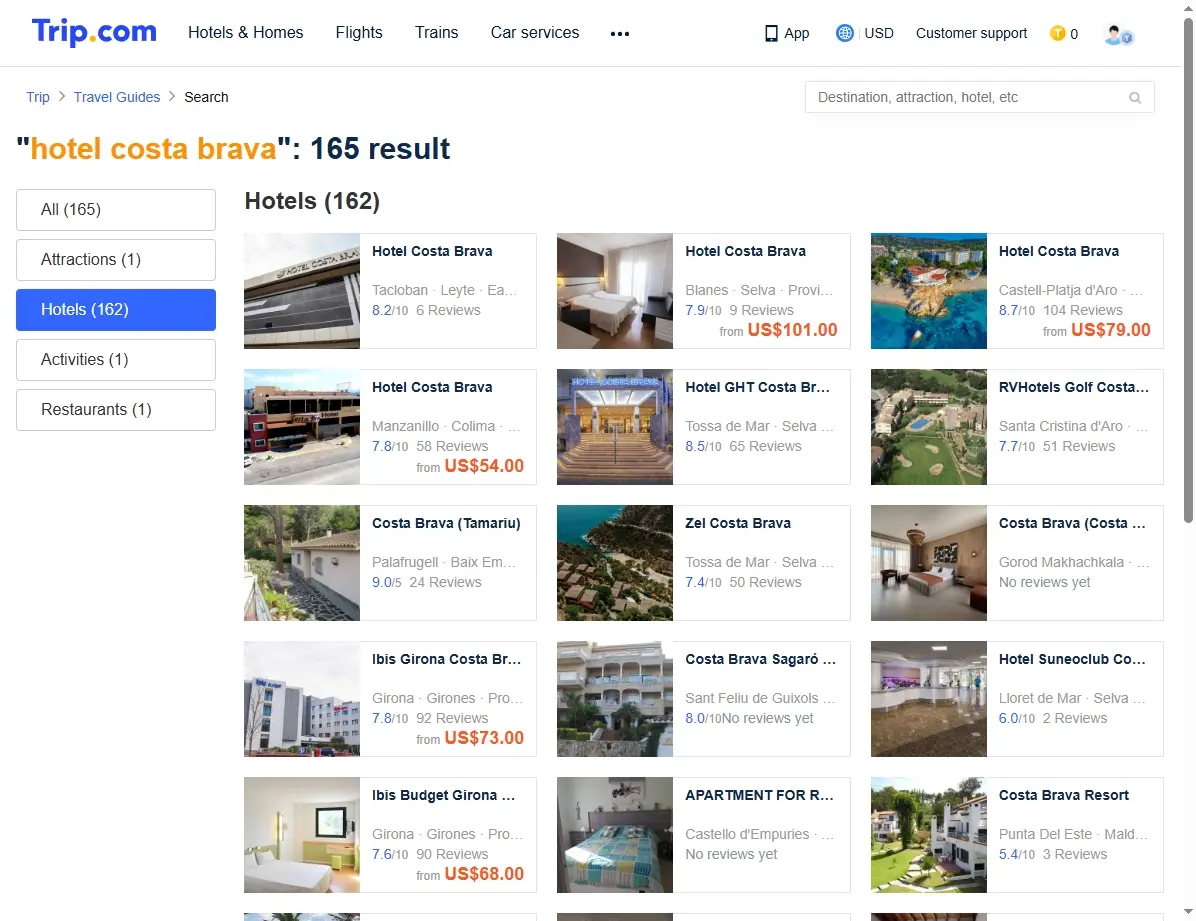This screenshot has height=921, width=1196.
Task: Click the Trip Coins icon
Action: [1057, 33]
